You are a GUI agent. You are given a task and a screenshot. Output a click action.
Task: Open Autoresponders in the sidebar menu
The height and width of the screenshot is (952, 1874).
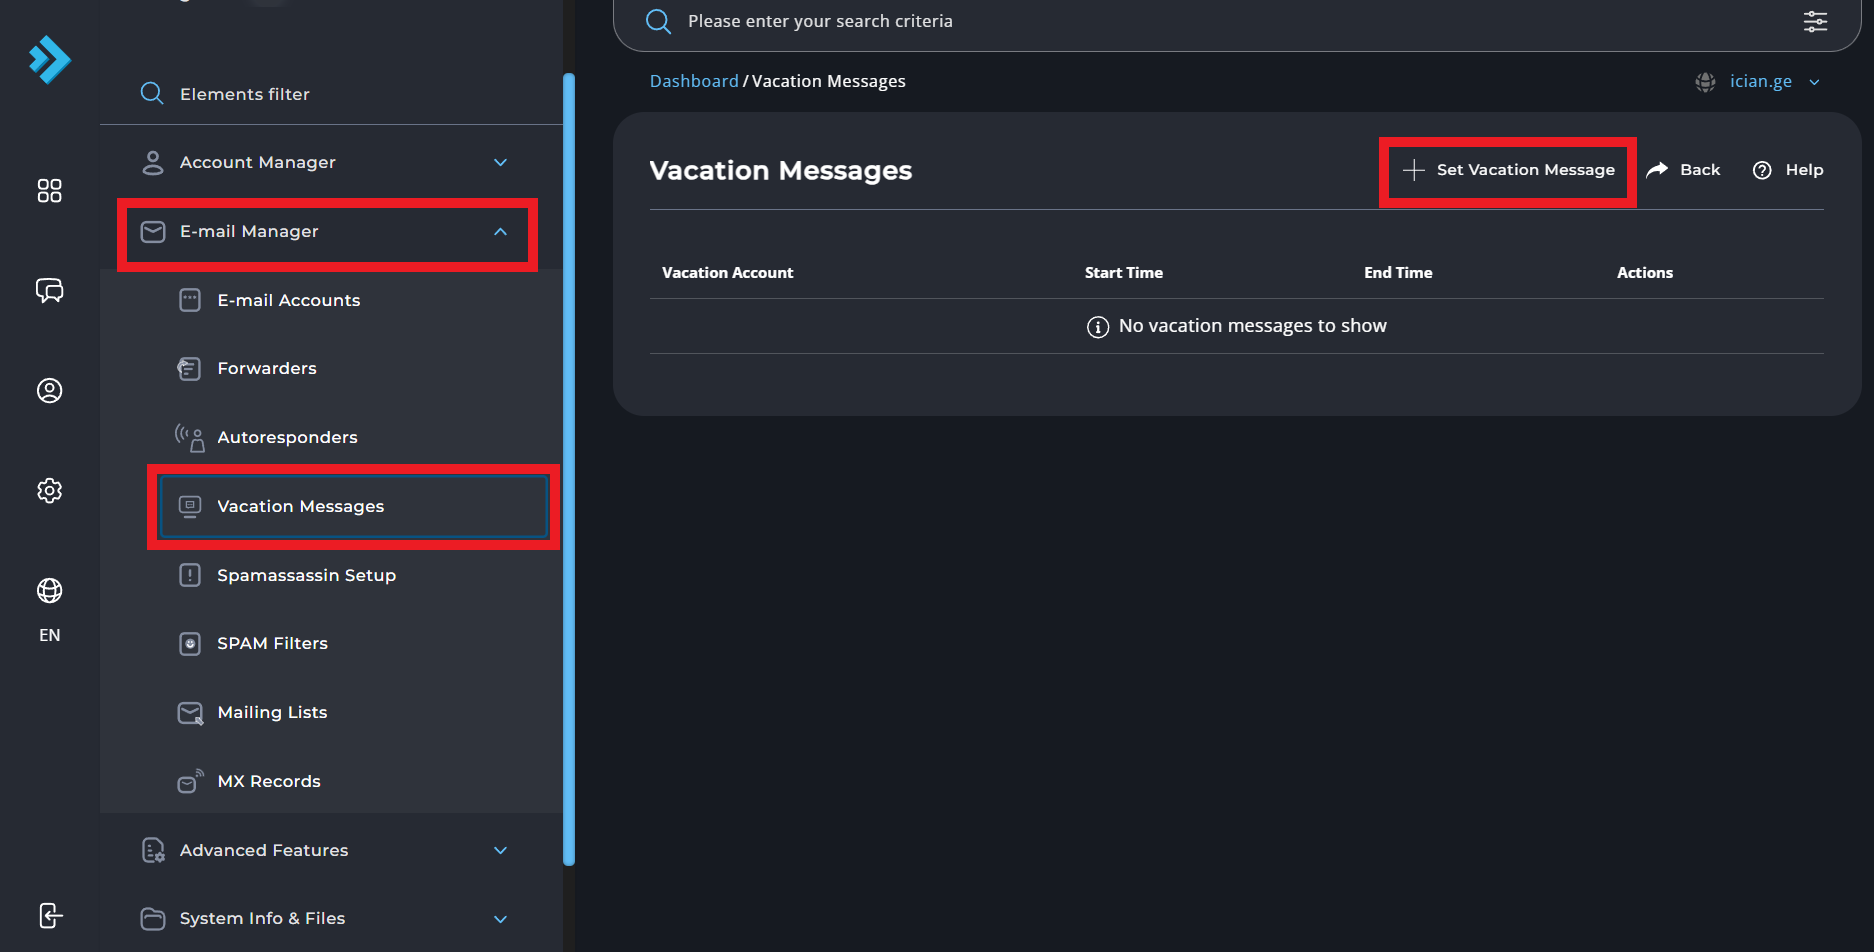click(x=287, y=437)
